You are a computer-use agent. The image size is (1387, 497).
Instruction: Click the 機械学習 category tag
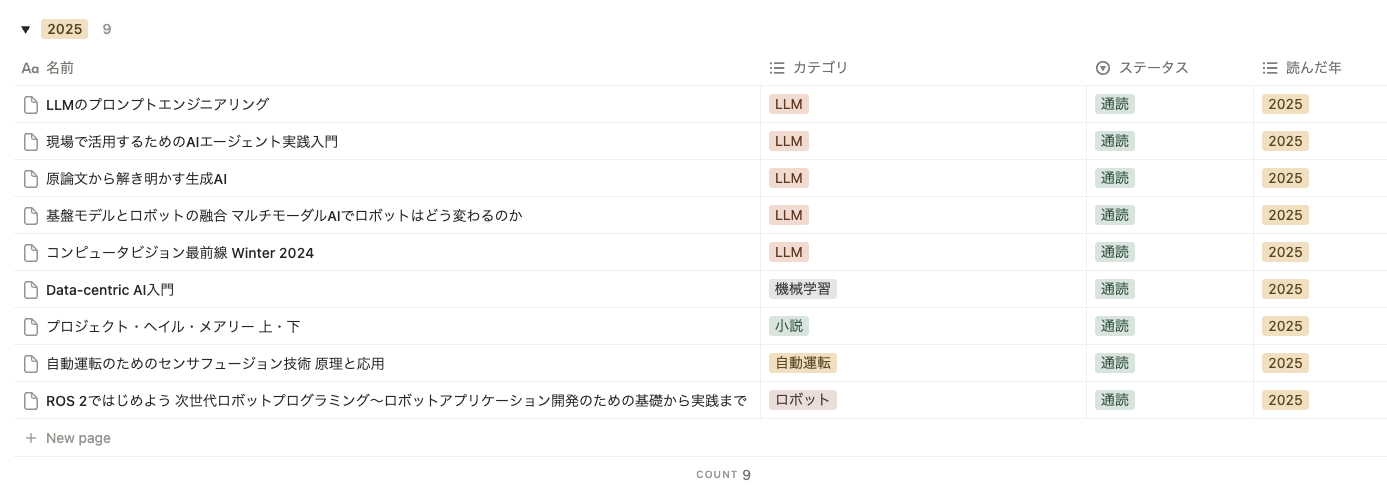[803, 289]
